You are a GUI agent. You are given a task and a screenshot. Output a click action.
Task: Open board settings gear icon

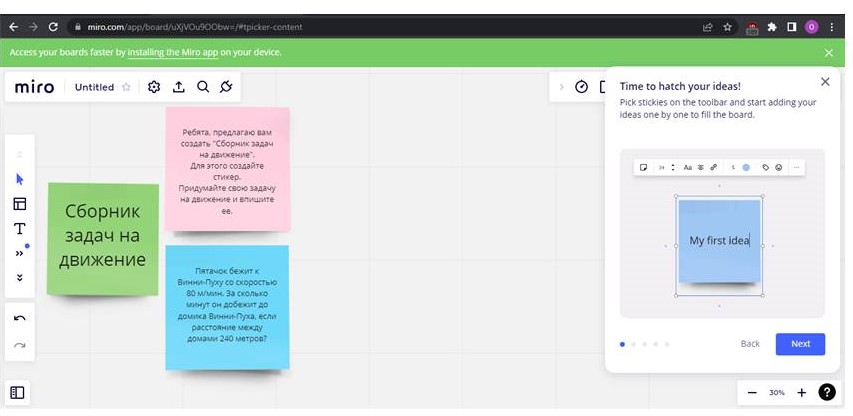coord(154,87)
